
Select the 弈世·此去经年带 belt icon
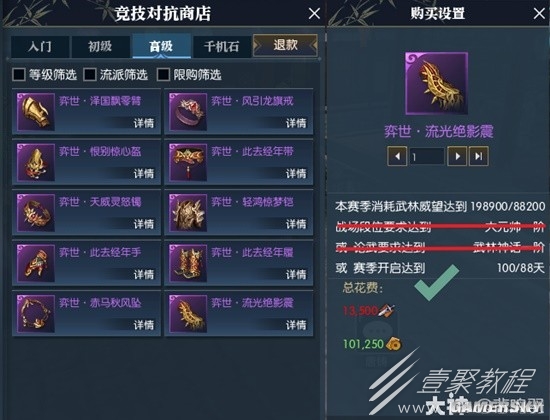point(188,162)
